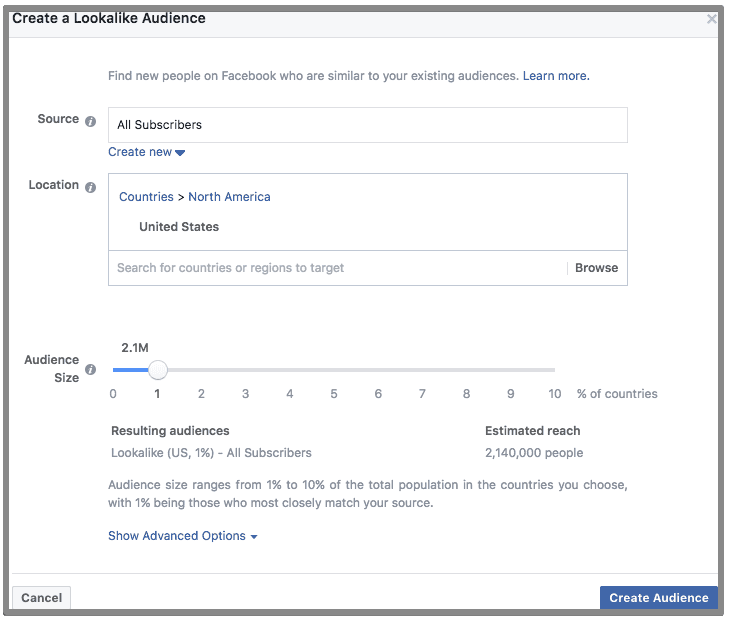The width and height of the screenshot is (729, 619).
Task: Click the Audience Size info icon
Action: pyautogui.click(x=90, y=369)
